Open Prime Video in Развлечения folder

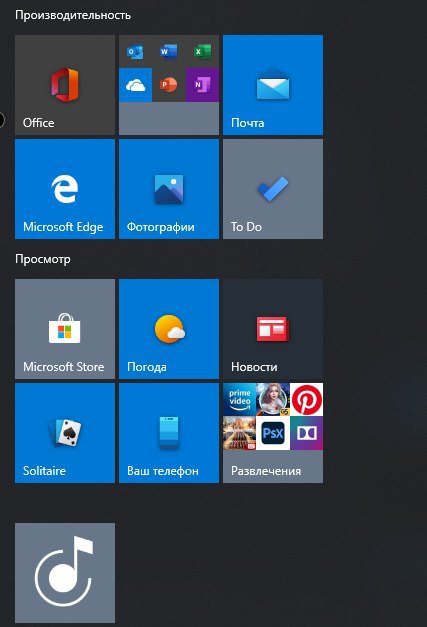tap(239, 399)
